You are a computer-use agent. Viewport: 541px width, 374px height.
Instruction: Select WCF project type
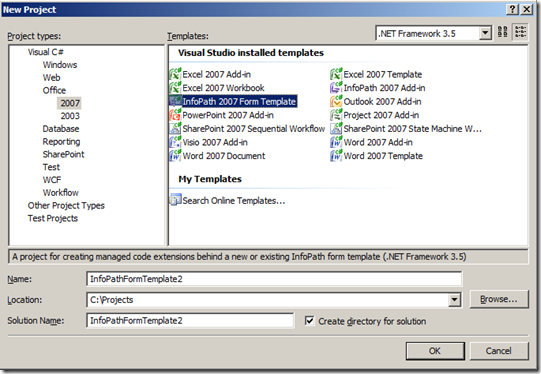(x=52, y=180)
